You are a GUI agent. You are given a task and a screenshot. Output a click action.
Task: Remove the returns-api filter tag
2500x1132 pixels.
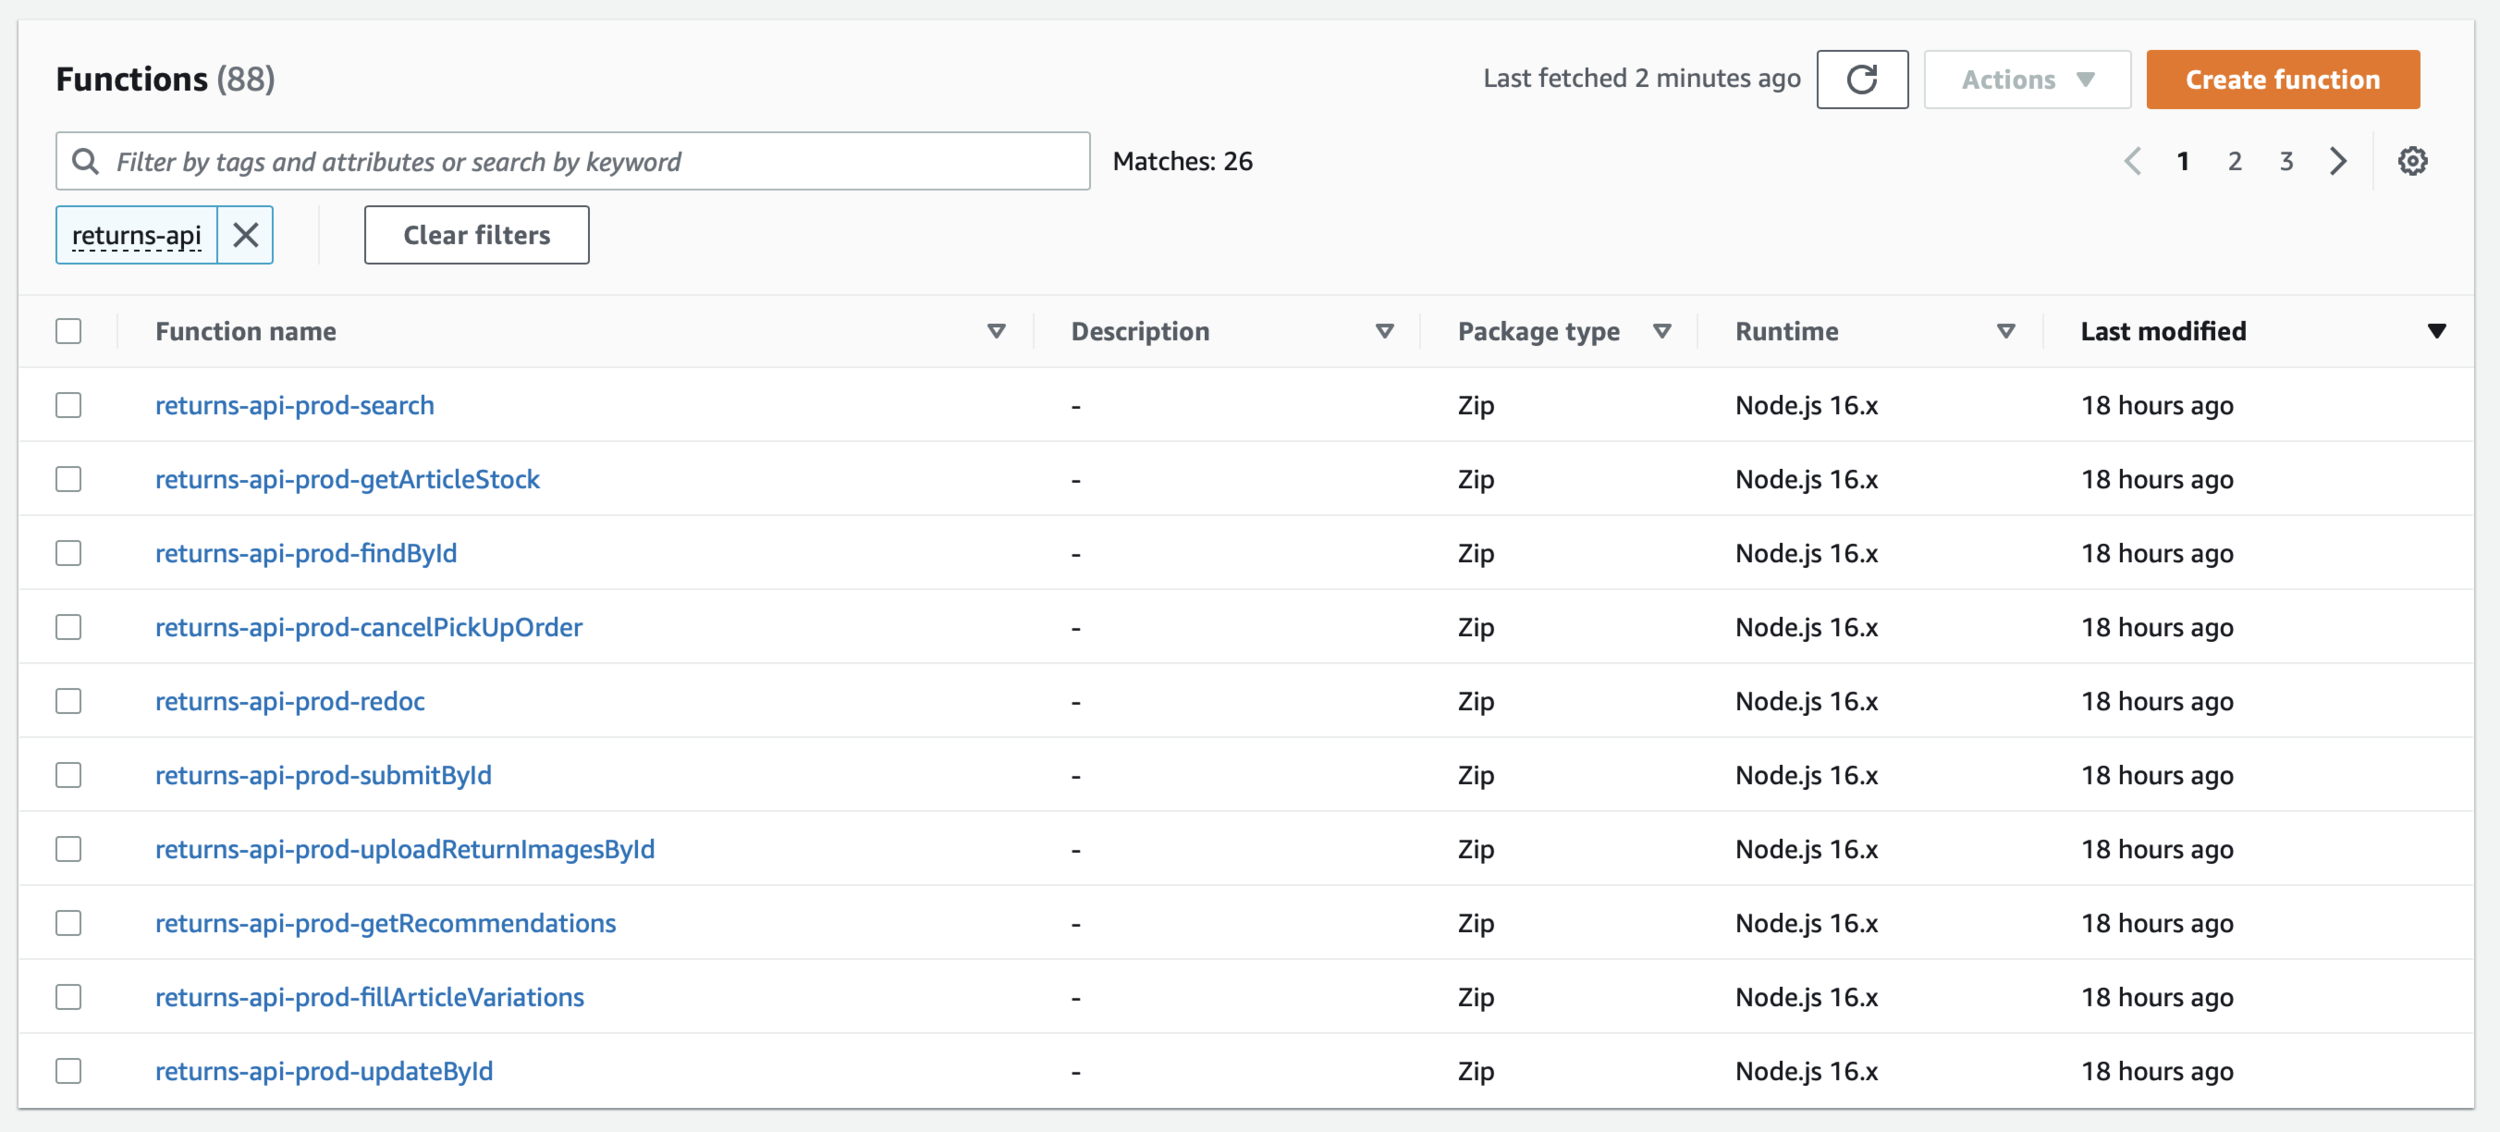(245, 235)
